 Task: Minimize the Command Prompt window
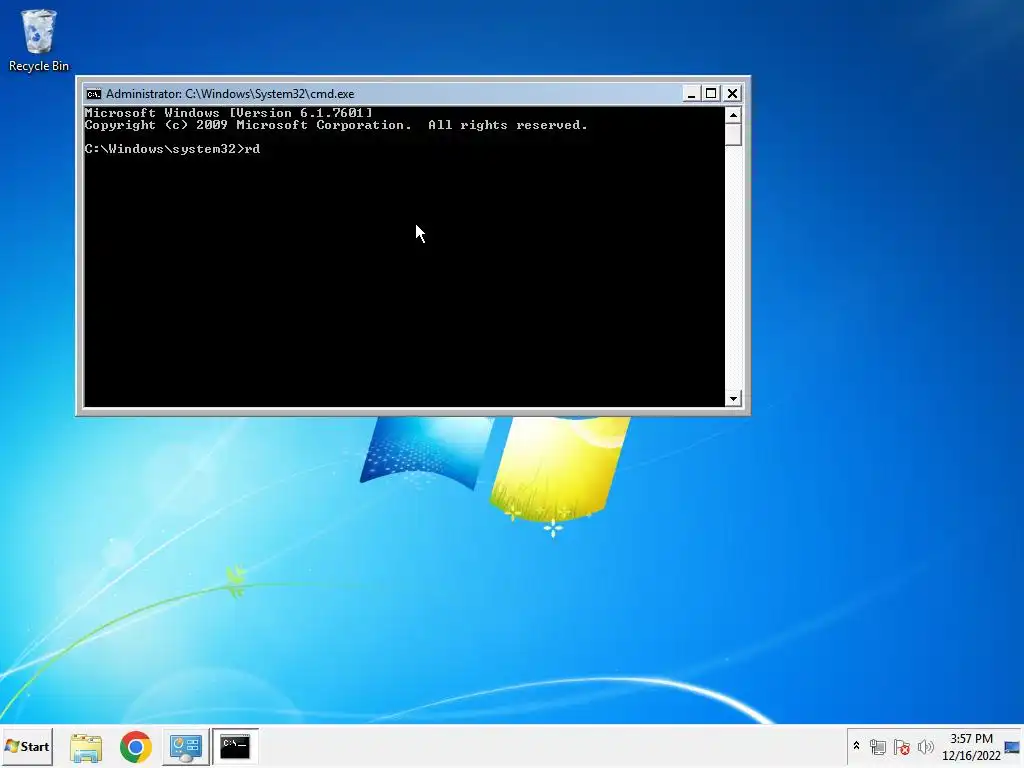pyautogui.click(x=691, y=93)
